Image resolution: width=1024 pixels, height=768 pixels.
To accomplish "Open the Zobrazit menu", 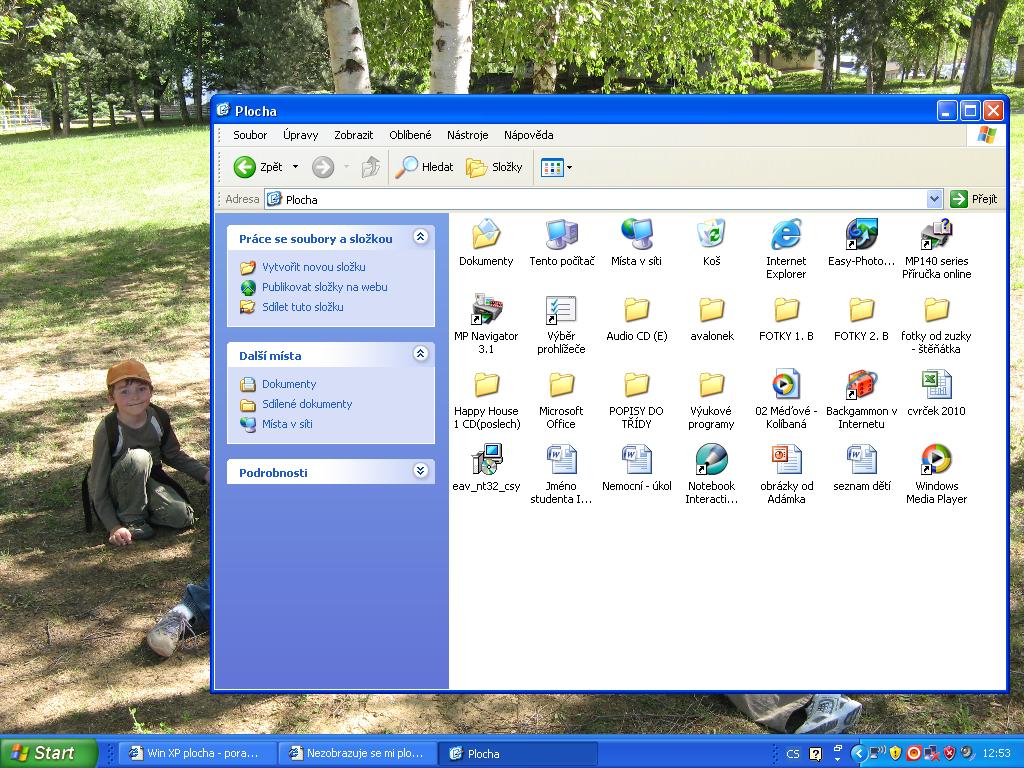I will click(x=353, y=135).
